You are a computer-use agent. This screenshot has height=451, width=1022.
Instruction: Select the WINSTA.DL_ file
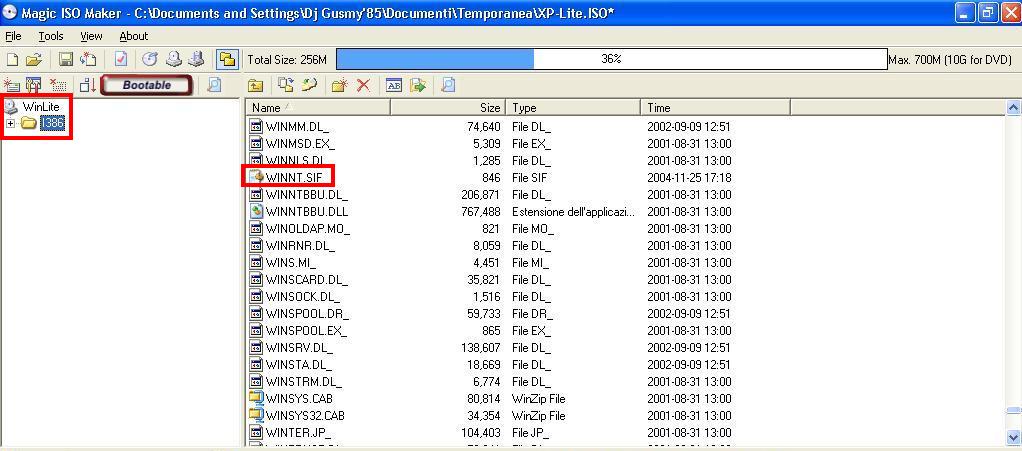click(x=299, y=364)
